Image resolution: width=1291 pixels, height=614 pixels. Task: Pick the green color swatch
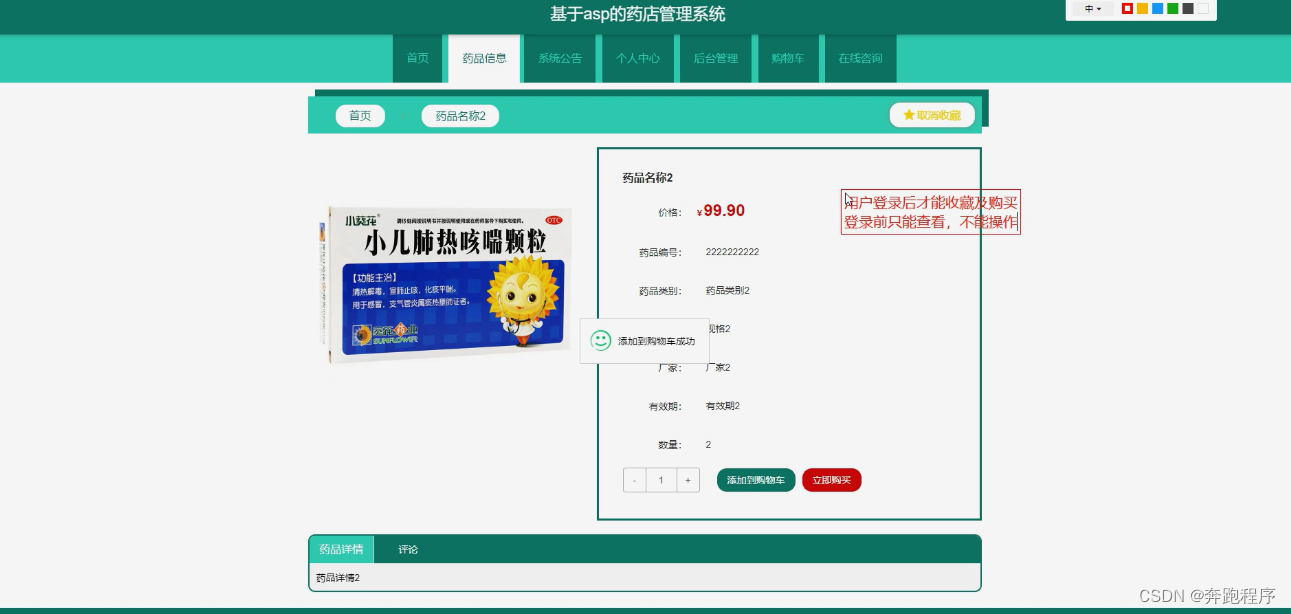[x=1172, y=9]
